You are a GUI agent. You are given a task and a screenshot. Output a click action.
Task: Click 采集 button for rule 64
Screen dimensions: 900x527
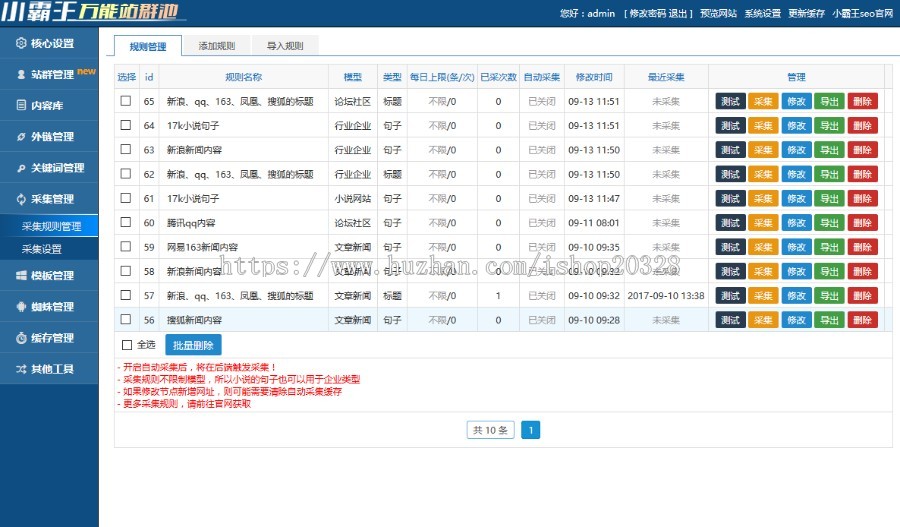(x=763, y=125)
